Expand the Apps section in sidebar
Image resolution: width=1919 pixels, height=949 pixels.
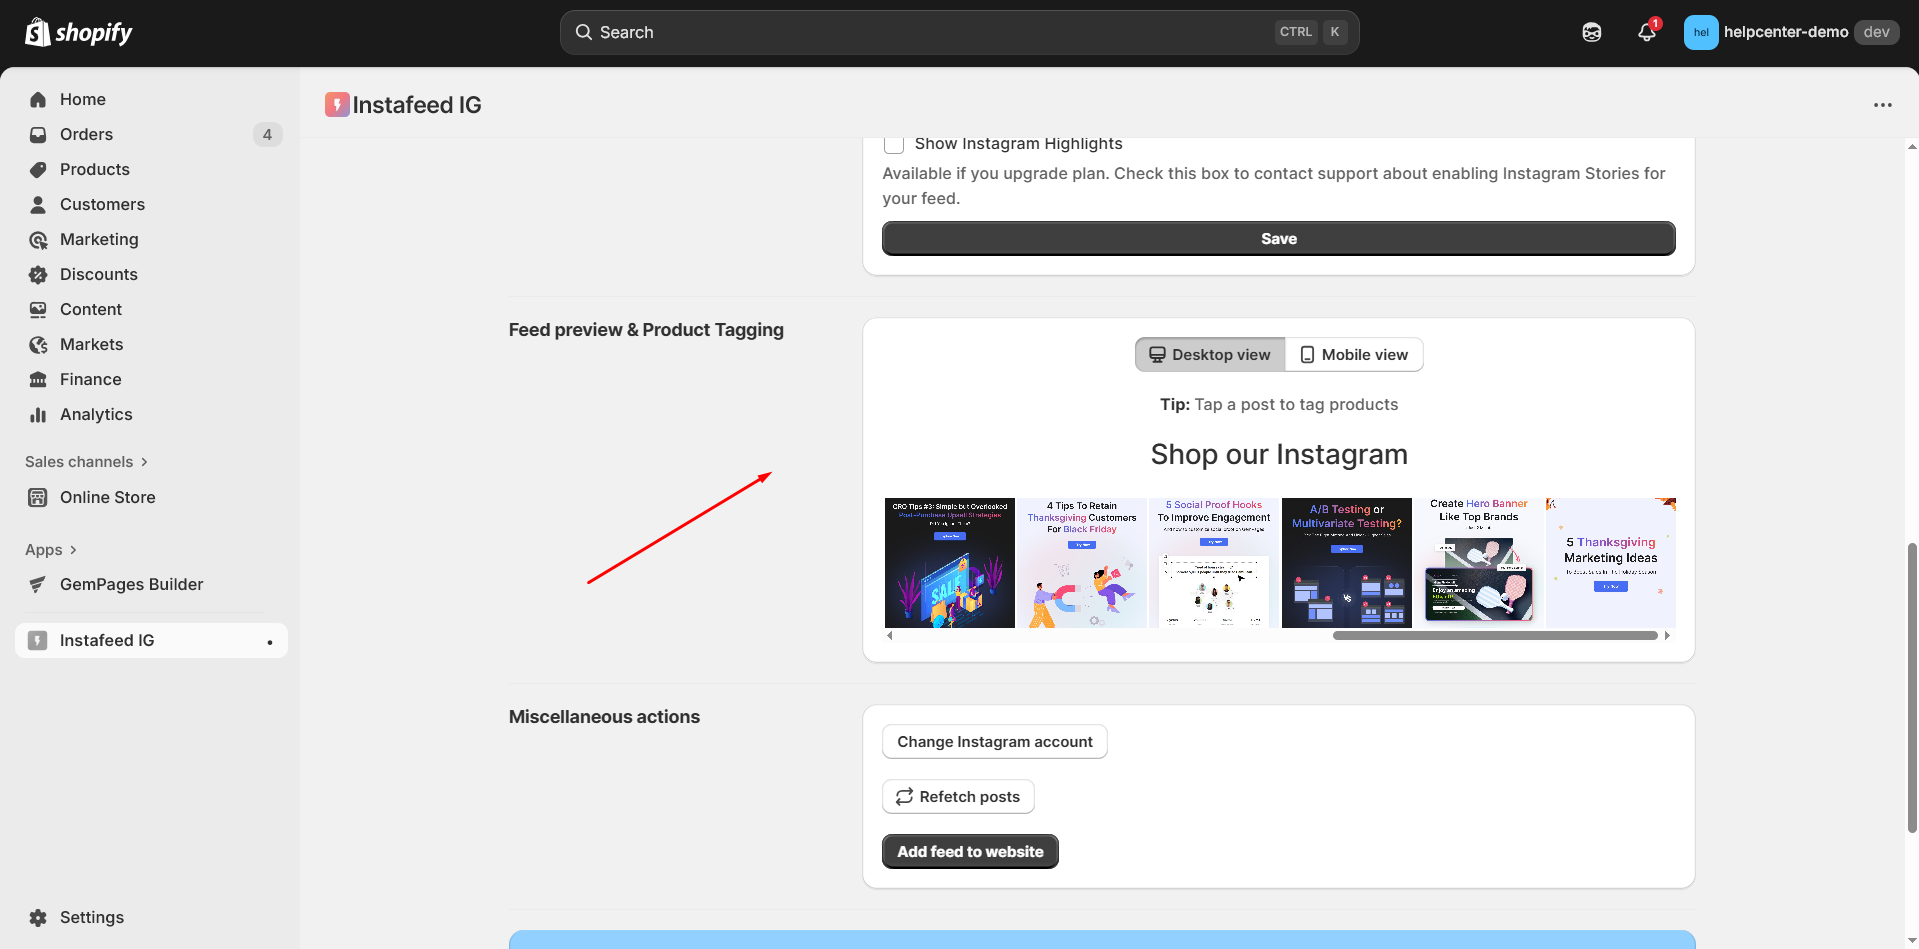point(52,549)
